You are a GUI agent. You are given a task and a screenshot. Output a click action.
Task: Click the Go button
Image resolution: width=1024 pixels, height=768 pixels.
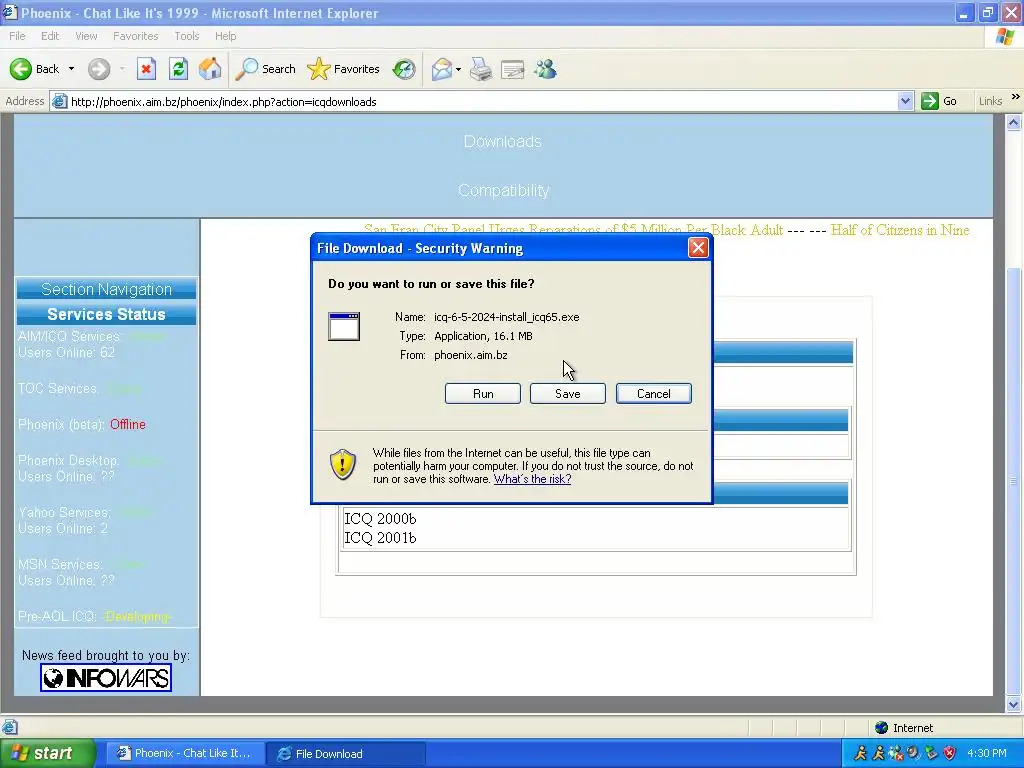pyautogui.click(x=939, y=101)
